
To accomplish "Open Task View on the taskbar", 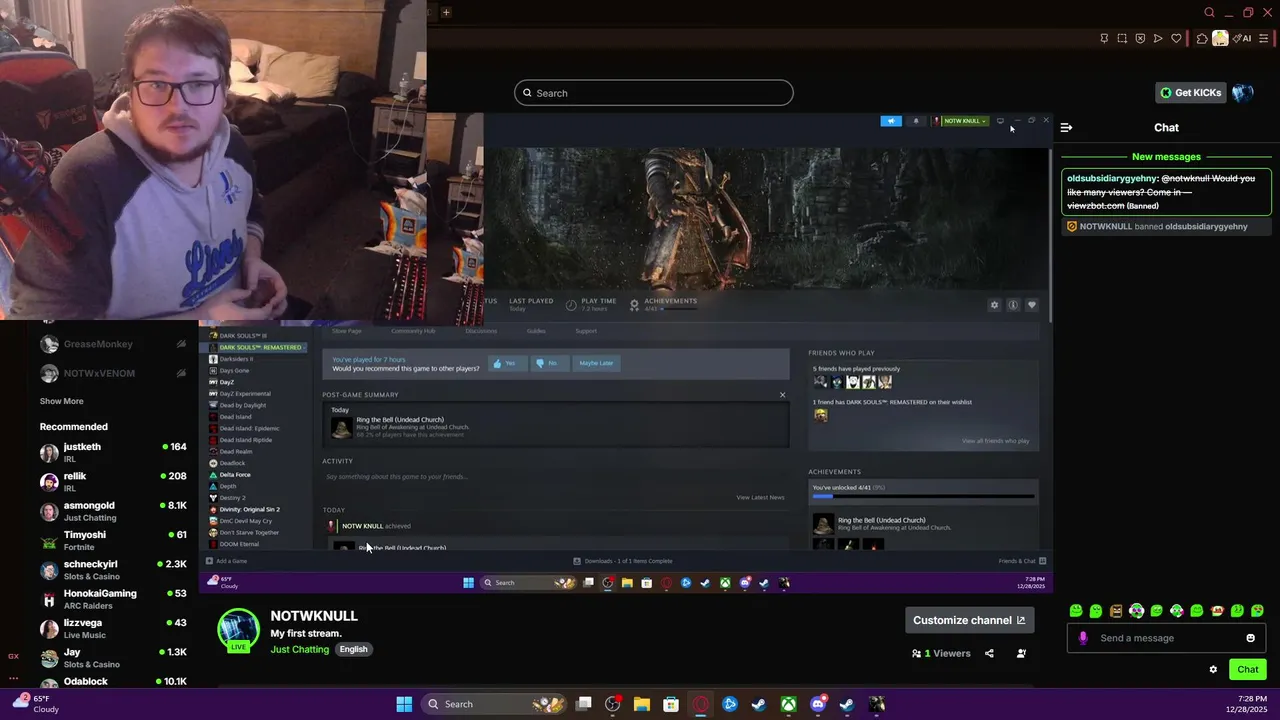I will pos(584,704).
